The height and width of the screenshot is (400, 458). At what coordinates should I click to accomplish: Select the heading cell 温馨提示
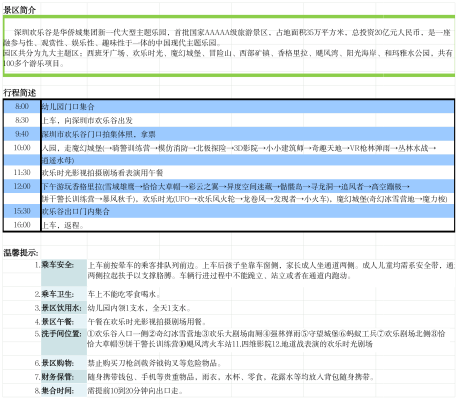(x=21, y=253)
